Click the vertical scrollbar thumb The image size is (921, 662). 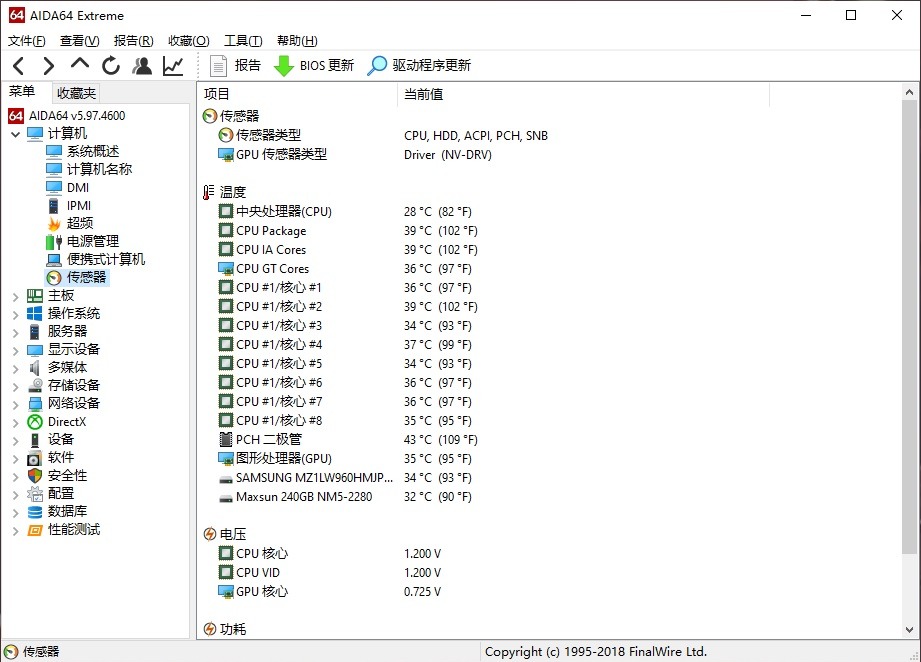coord(909,326)
